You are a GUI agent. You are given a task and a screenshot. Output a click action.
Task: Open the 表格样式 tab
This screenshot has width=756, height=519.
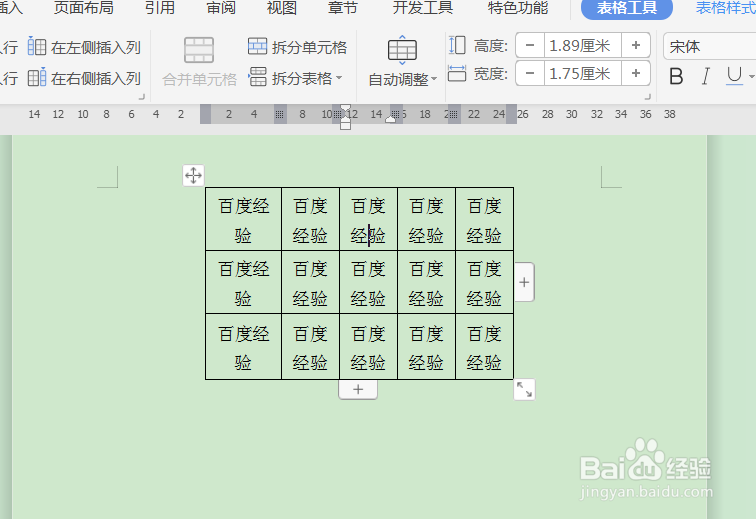[726, 8]
